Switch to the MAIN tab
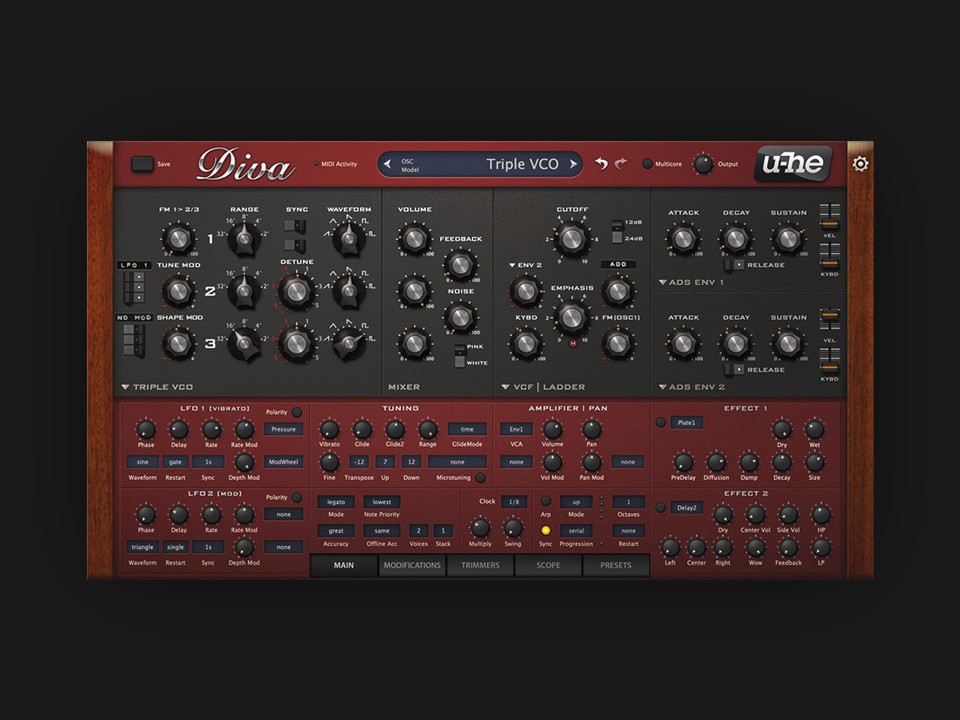This screenshot has width=960, height=720. [x=343, y=565]
